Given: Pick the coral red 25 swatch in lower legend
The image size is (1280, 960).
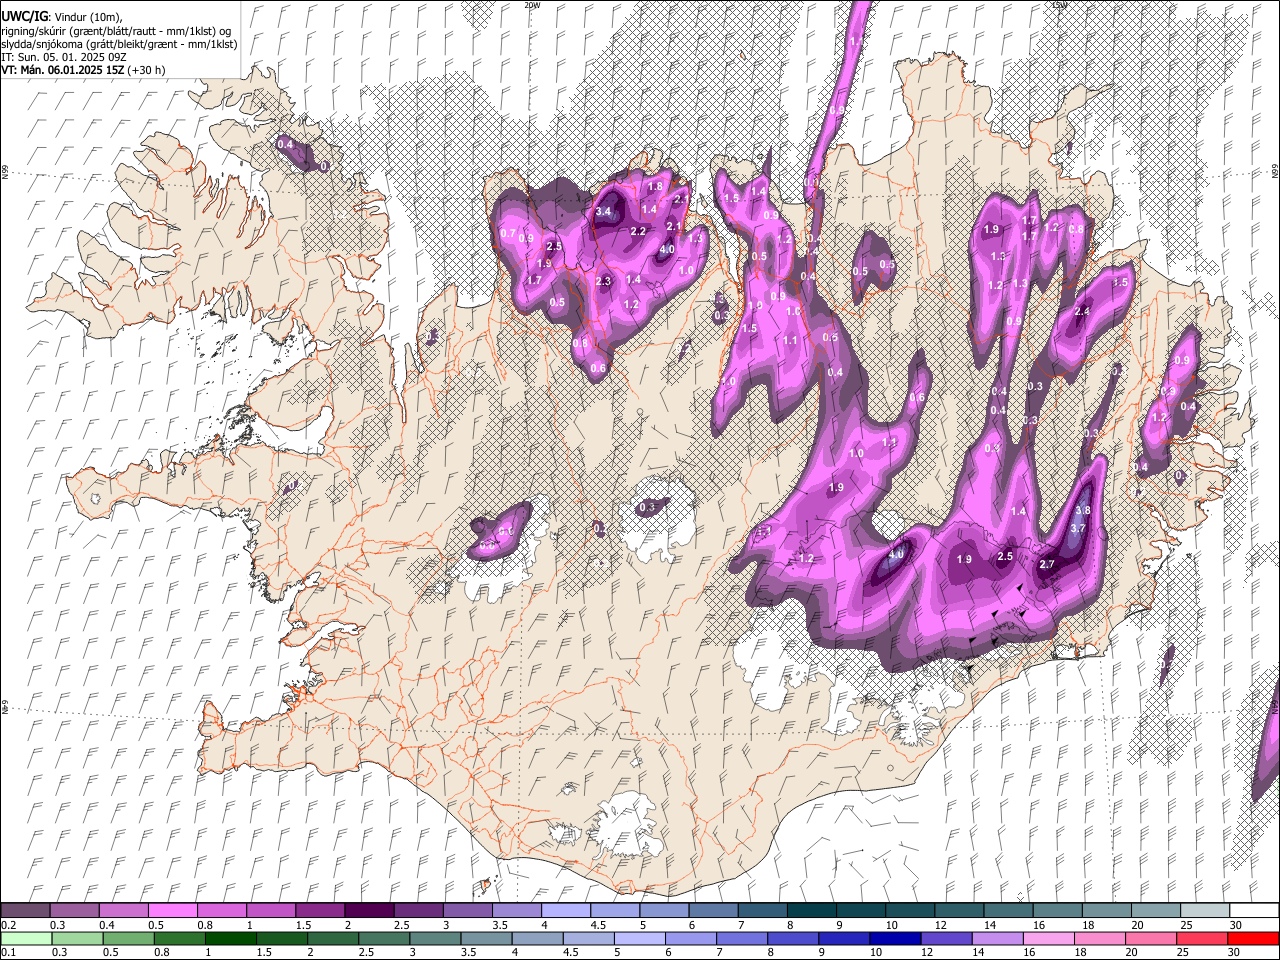Looking at the screenshot, I should (1202, 938).
